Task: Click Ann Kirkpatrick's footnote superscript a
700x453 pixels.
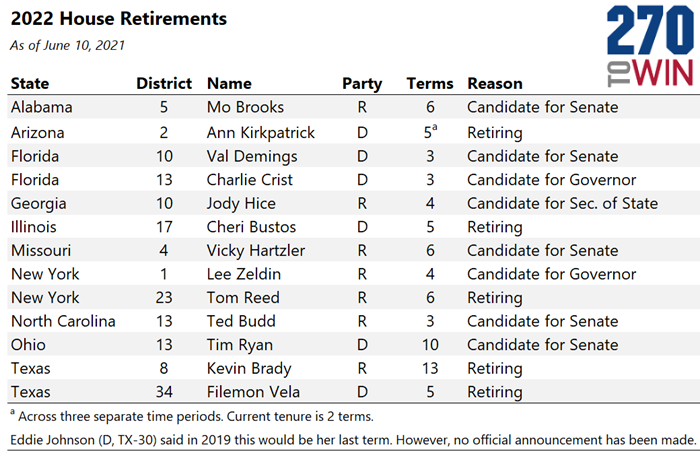Action: [435, 128]
